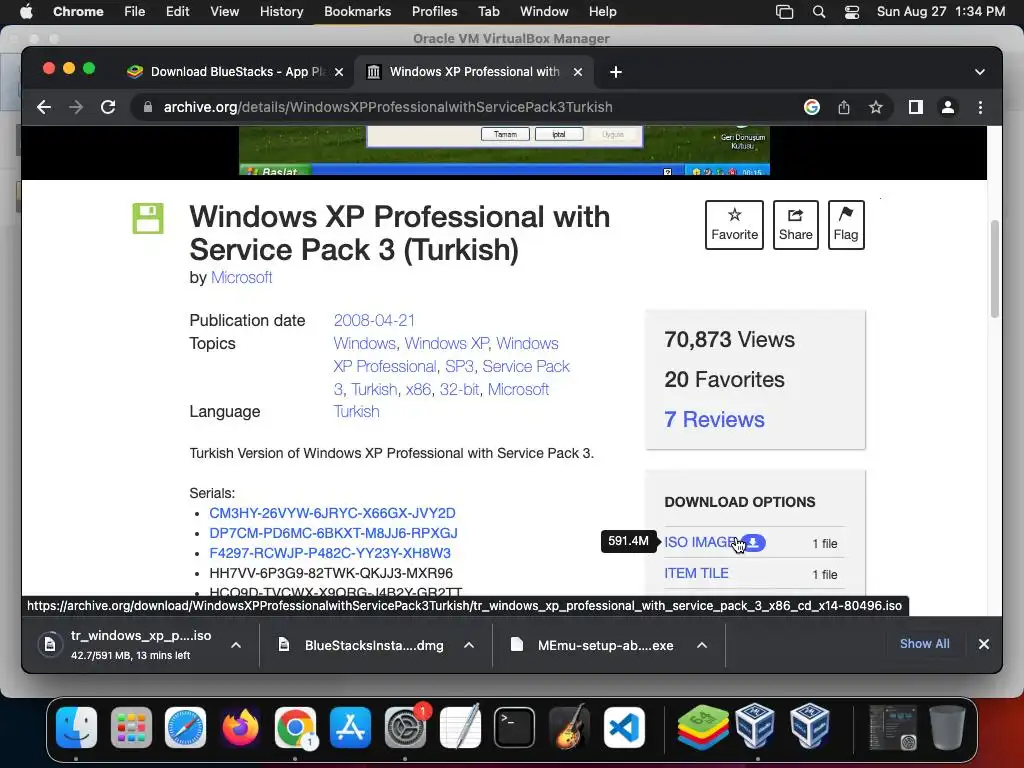Open Control Center in the menu bar
This screenshot has width=1024, height=768.
point(852,12)
